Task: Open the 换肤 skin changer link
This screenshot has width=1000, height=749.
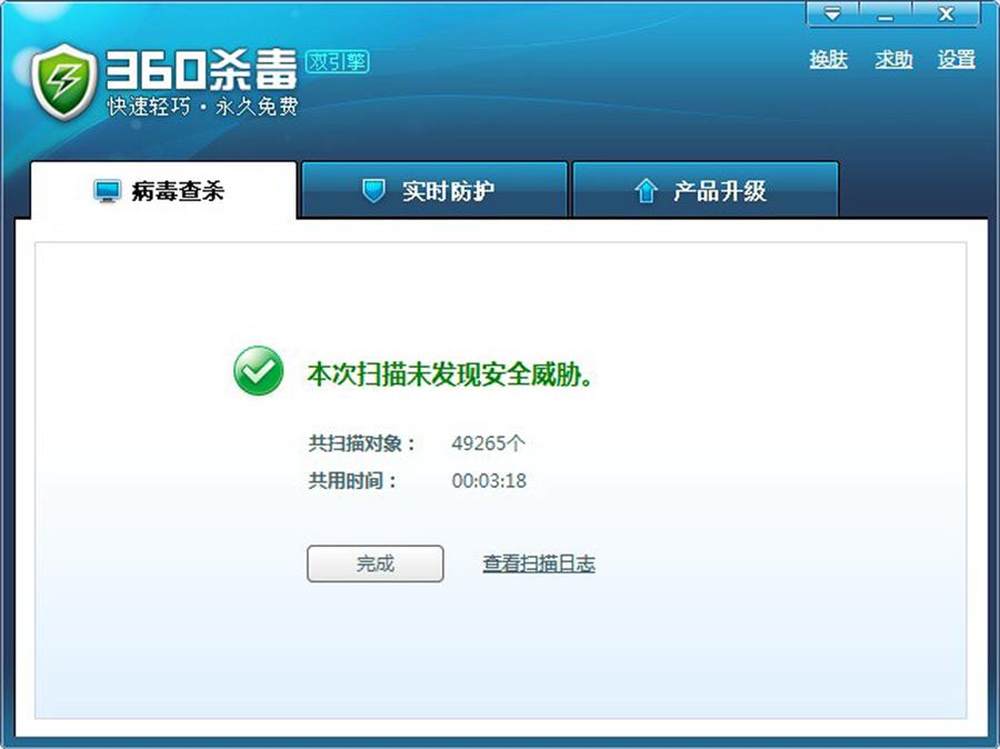Action: [828, 60]
